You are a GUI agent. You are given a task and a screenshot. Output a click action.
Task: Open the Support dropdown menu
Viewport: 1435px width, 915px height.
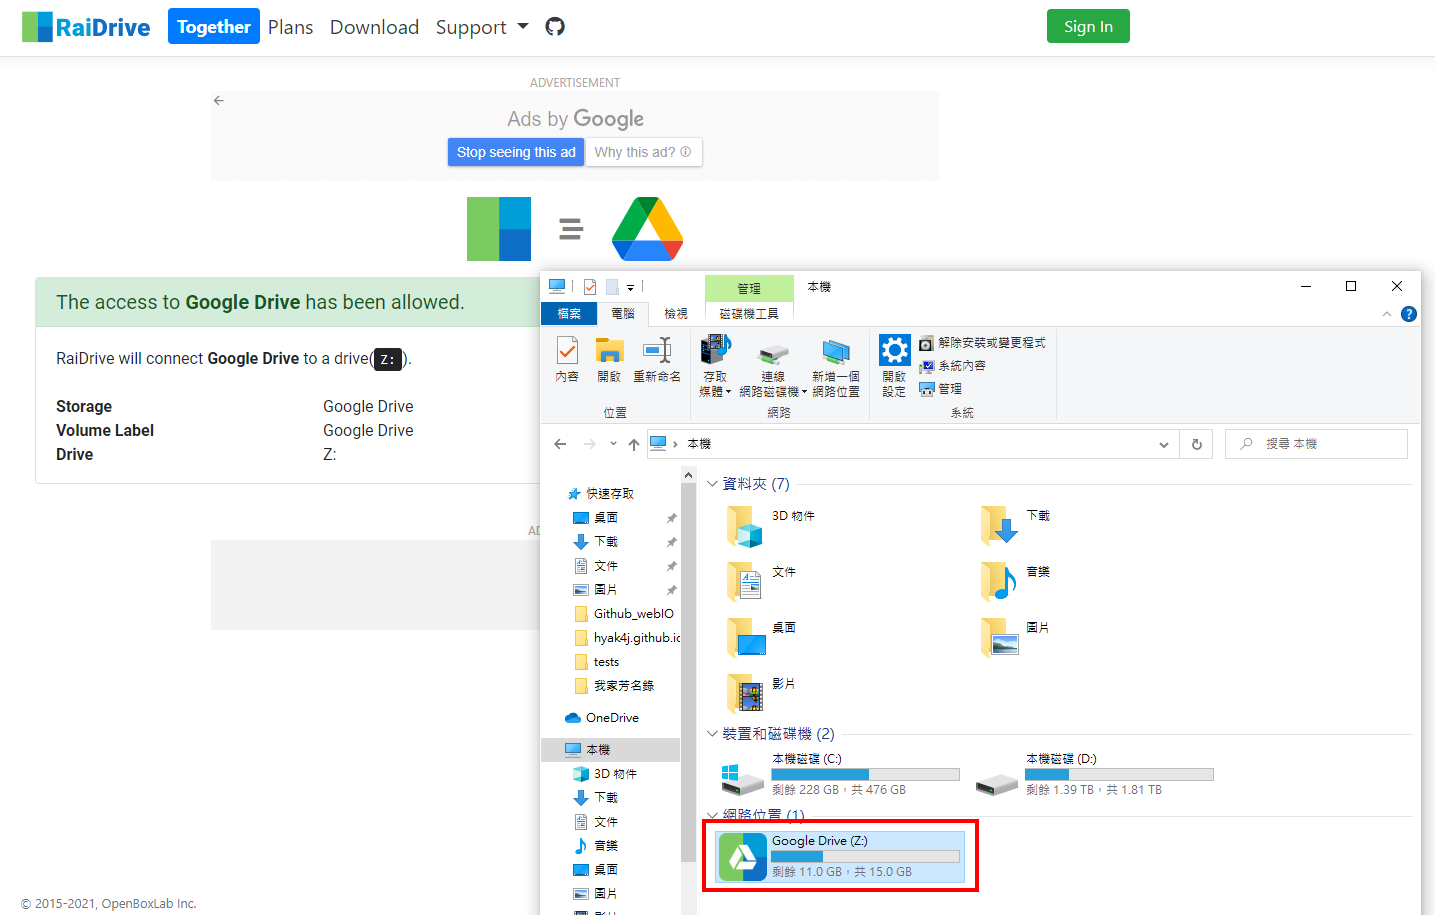coord(481,27)
